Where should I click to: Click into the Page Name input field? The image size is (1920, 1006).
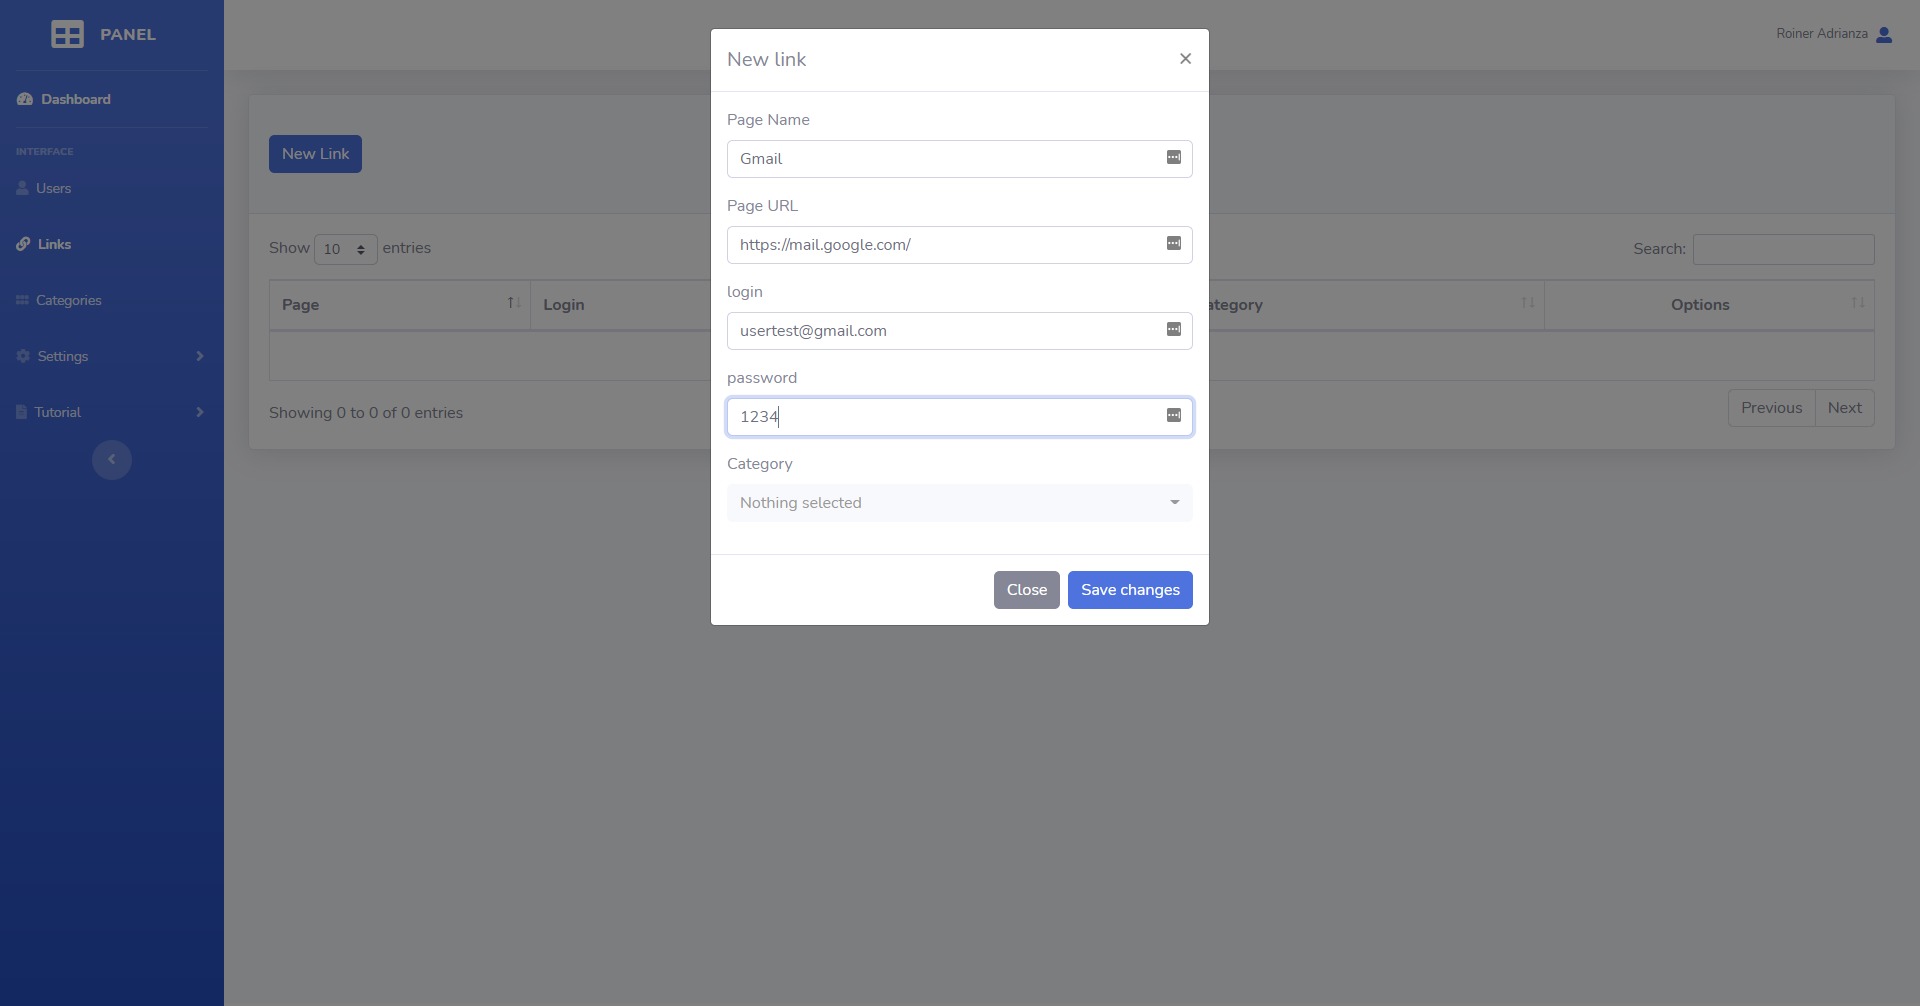(945, 159)
